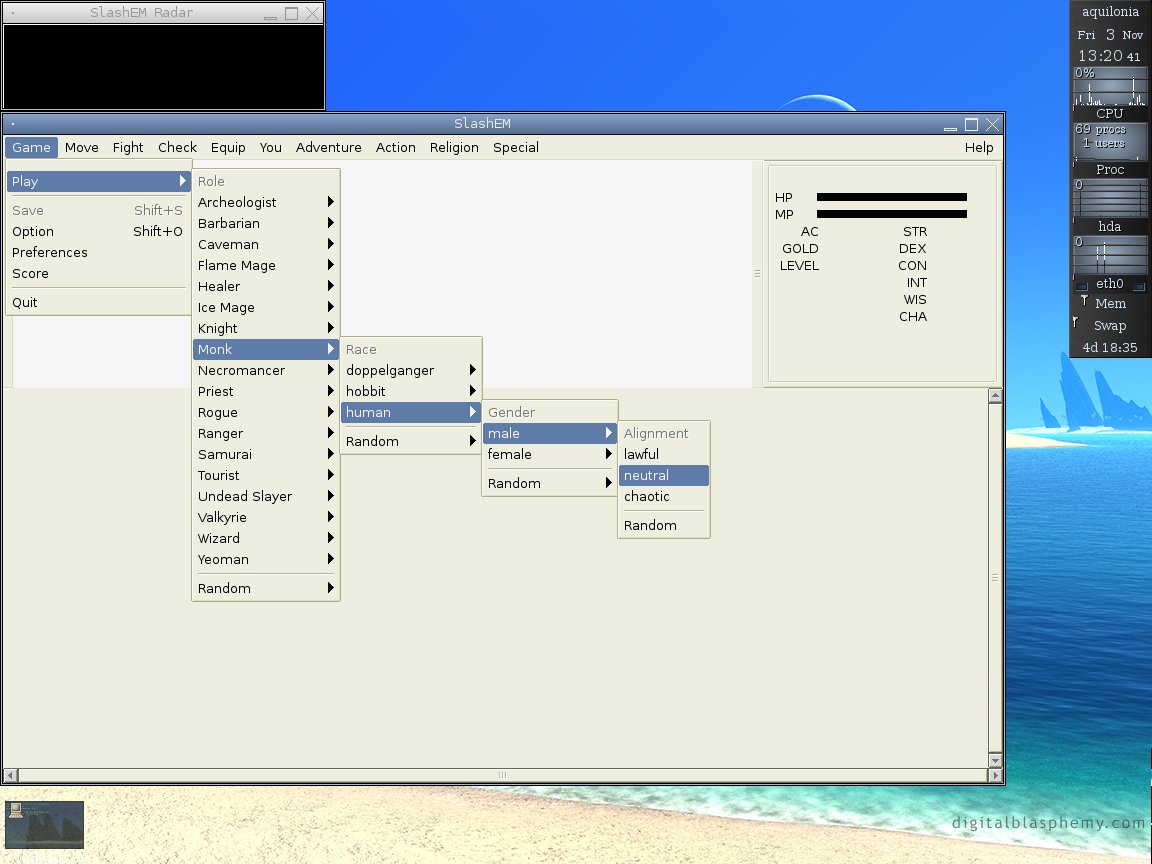Click the SlashEM window menu icon in the title bar
Screen dimensions: 1152x864
[x=12, y=124]
